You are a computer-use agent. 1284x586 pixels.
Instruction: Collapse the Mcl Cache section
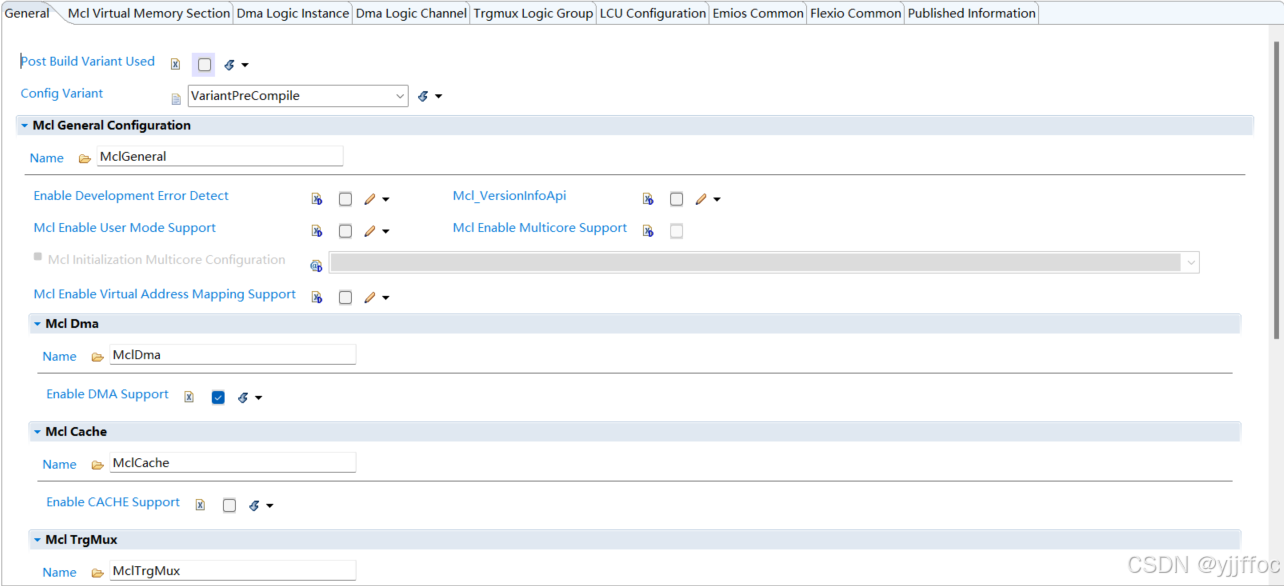37,432
